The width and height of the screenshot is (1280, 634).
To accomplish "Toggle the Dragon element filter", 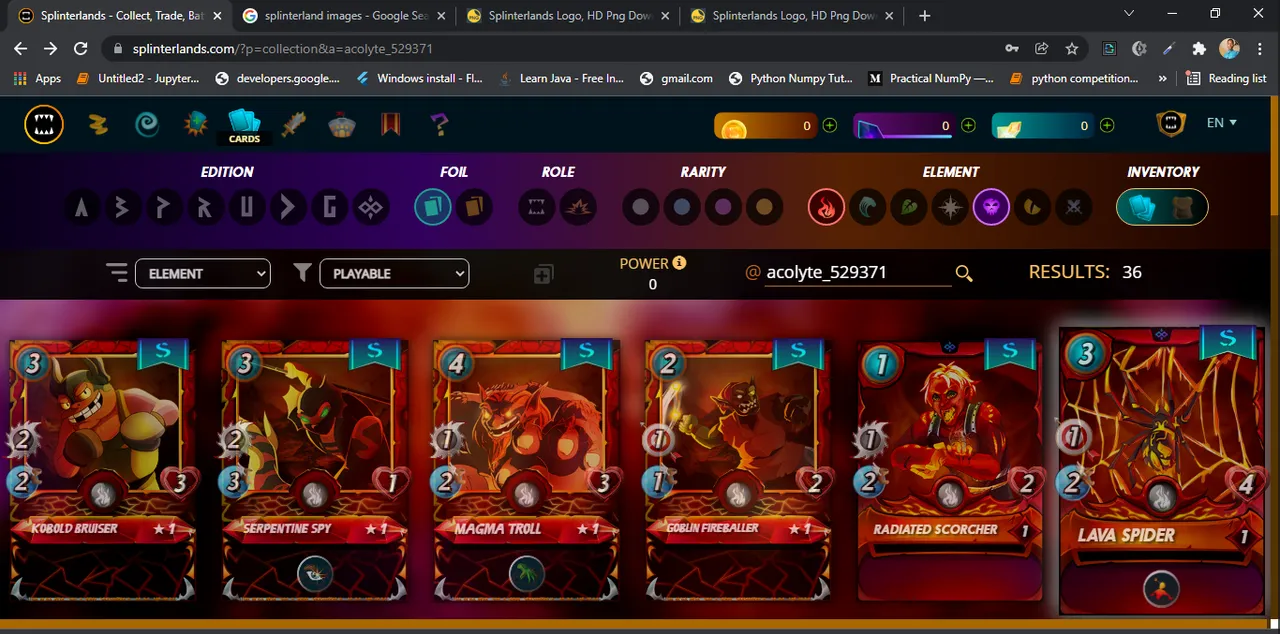I will pos(1033,208).
